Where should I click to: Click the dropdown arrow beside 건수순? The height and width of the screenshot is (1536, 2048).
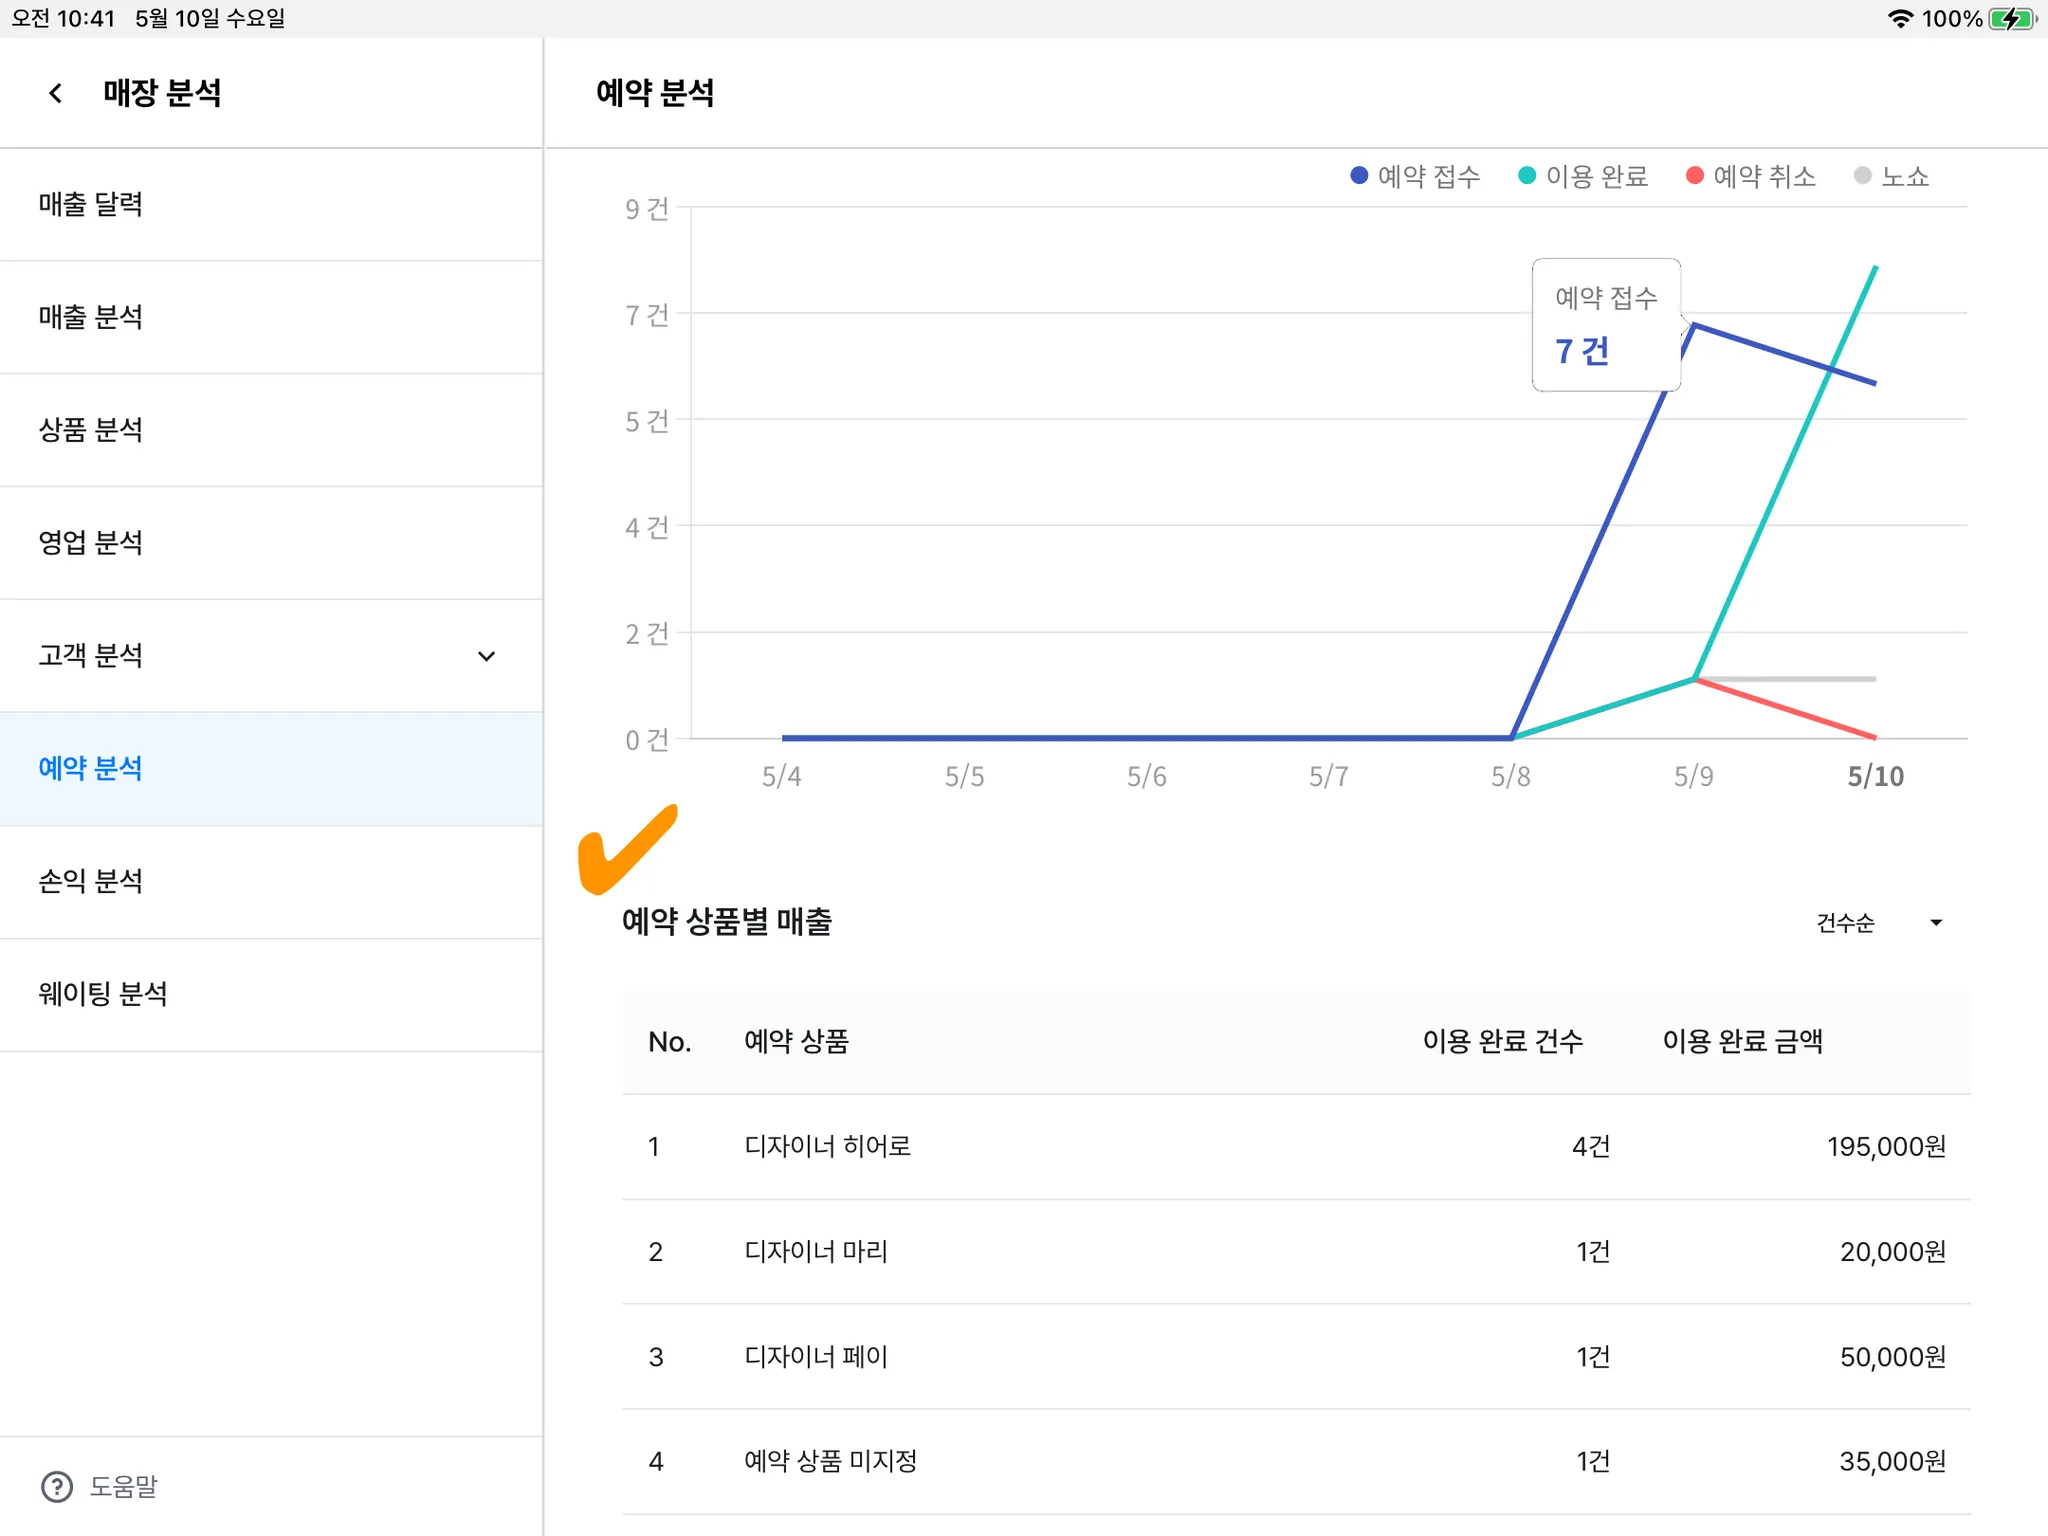1936,922
